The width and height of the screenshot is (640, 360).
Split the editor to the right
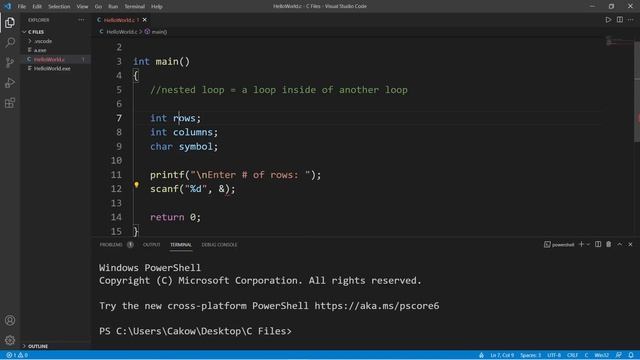pos(620,20)
